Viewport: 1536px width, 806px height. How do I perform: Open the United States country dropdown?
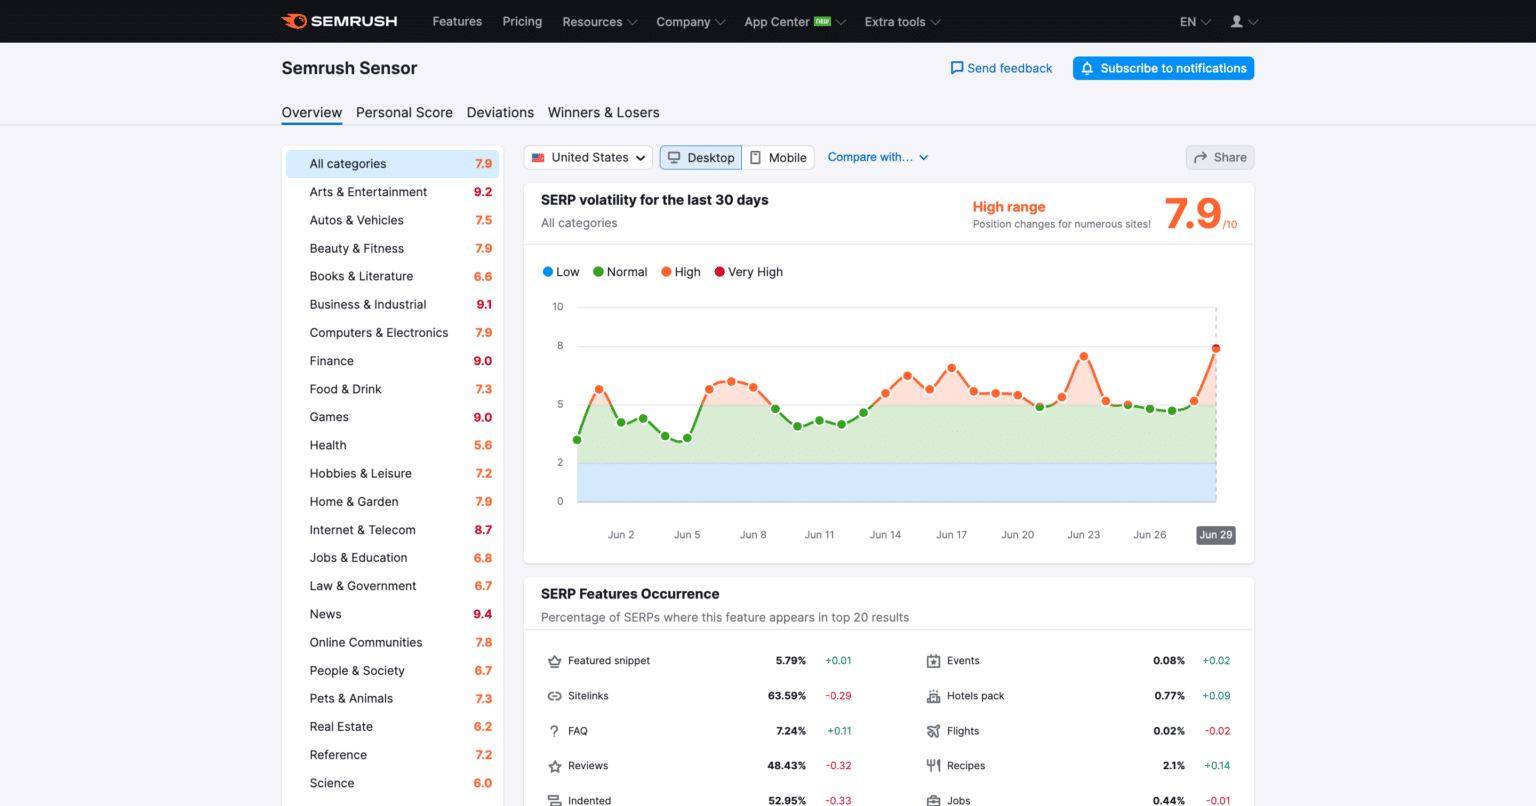(x=588, y=158)
